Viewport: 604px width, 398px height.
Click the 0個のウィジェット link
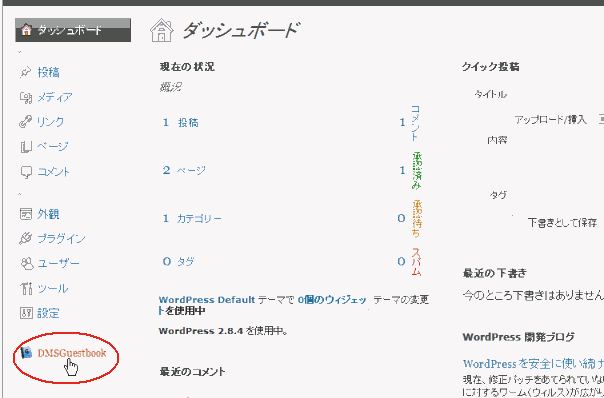(x=332, y=300)
